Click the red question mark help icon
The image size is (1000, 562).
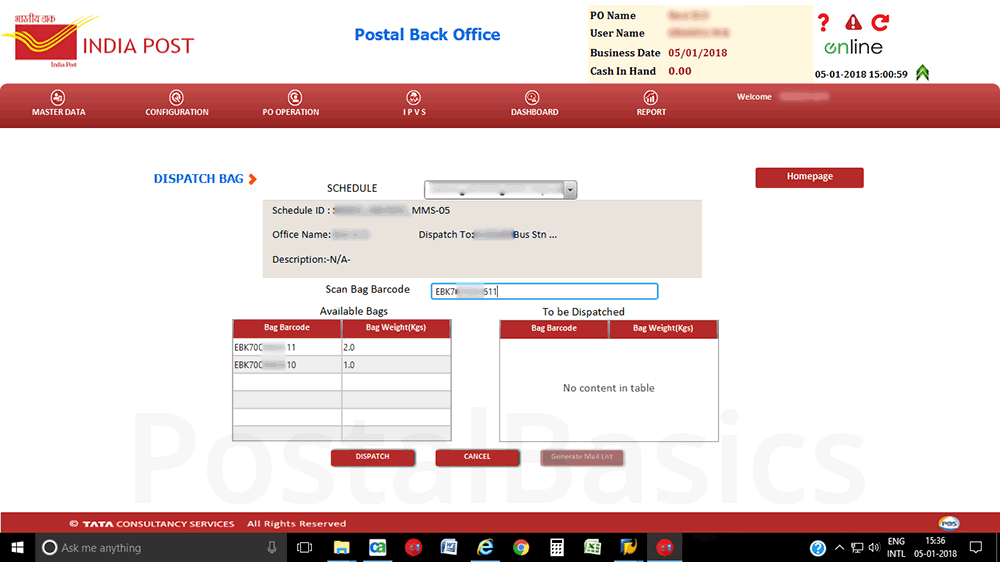click(x=824, y=23)
